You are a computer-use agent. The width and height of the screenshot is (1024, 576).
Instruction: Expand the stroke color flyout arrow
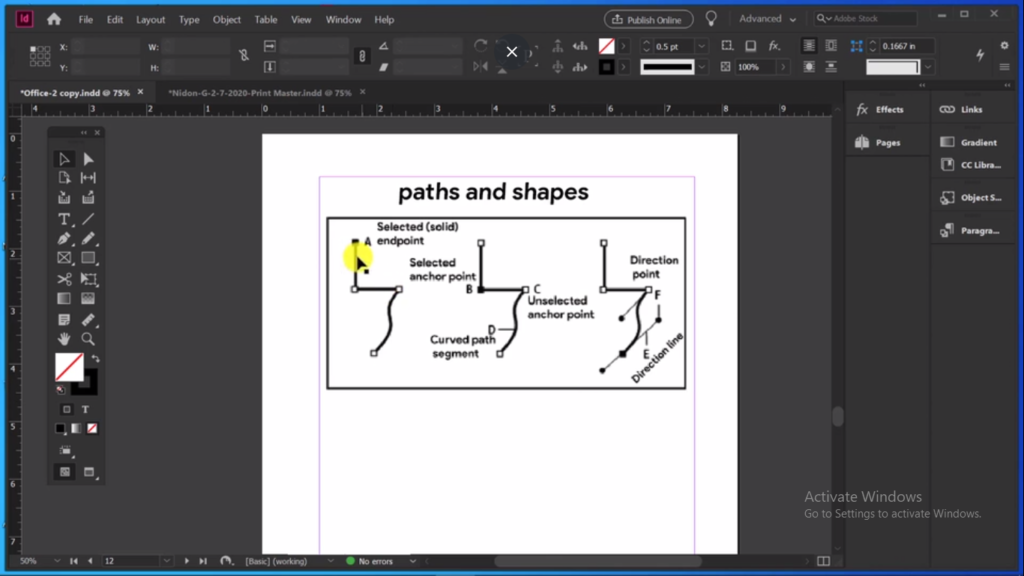tap(624, 67)
